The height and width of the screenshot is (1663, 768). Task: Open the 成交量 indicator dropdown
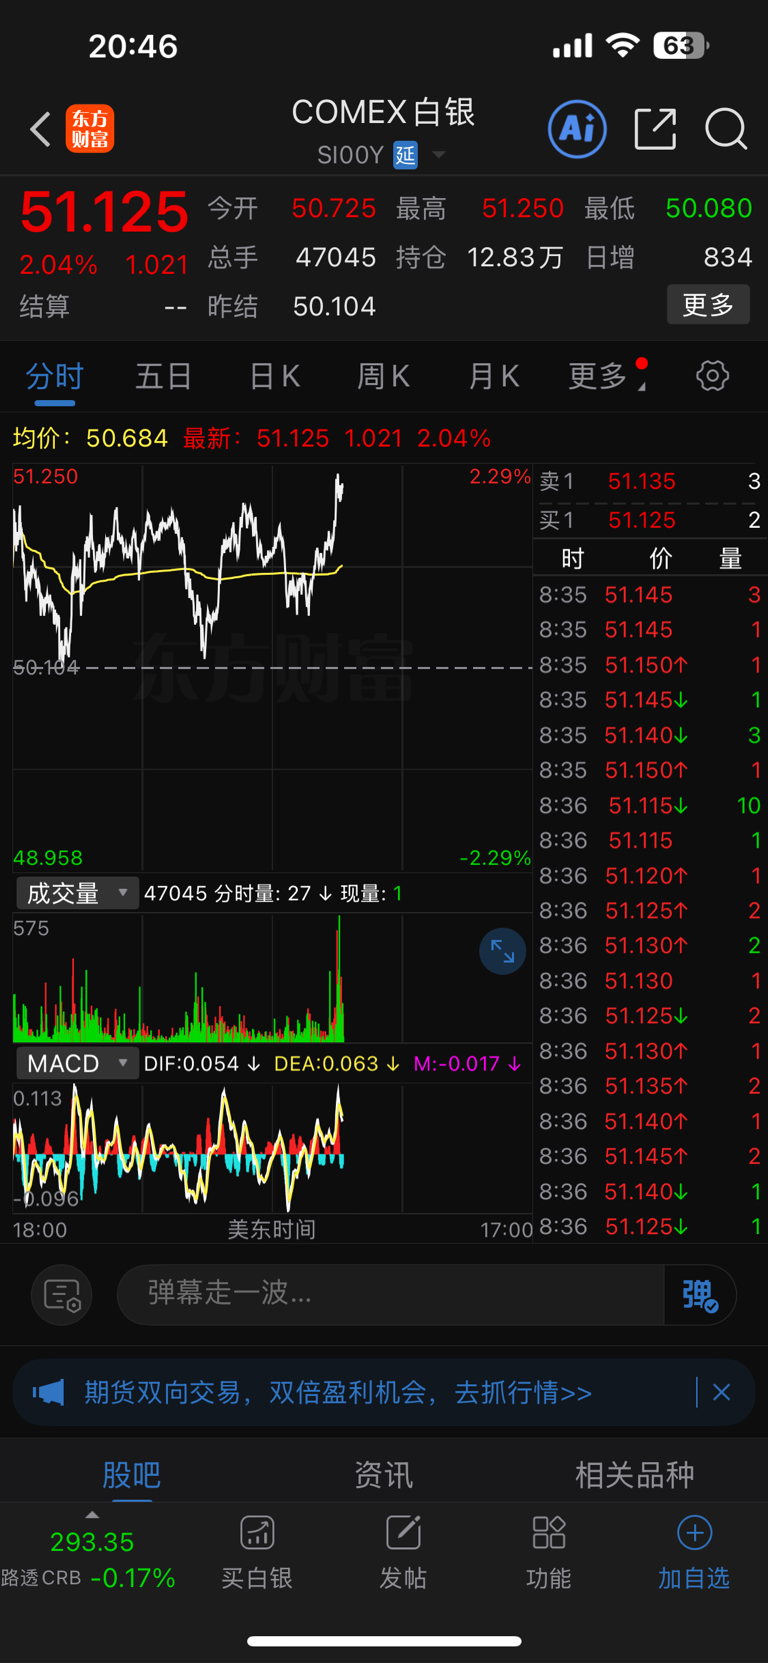pyautogui.click(x=76, y=893)
